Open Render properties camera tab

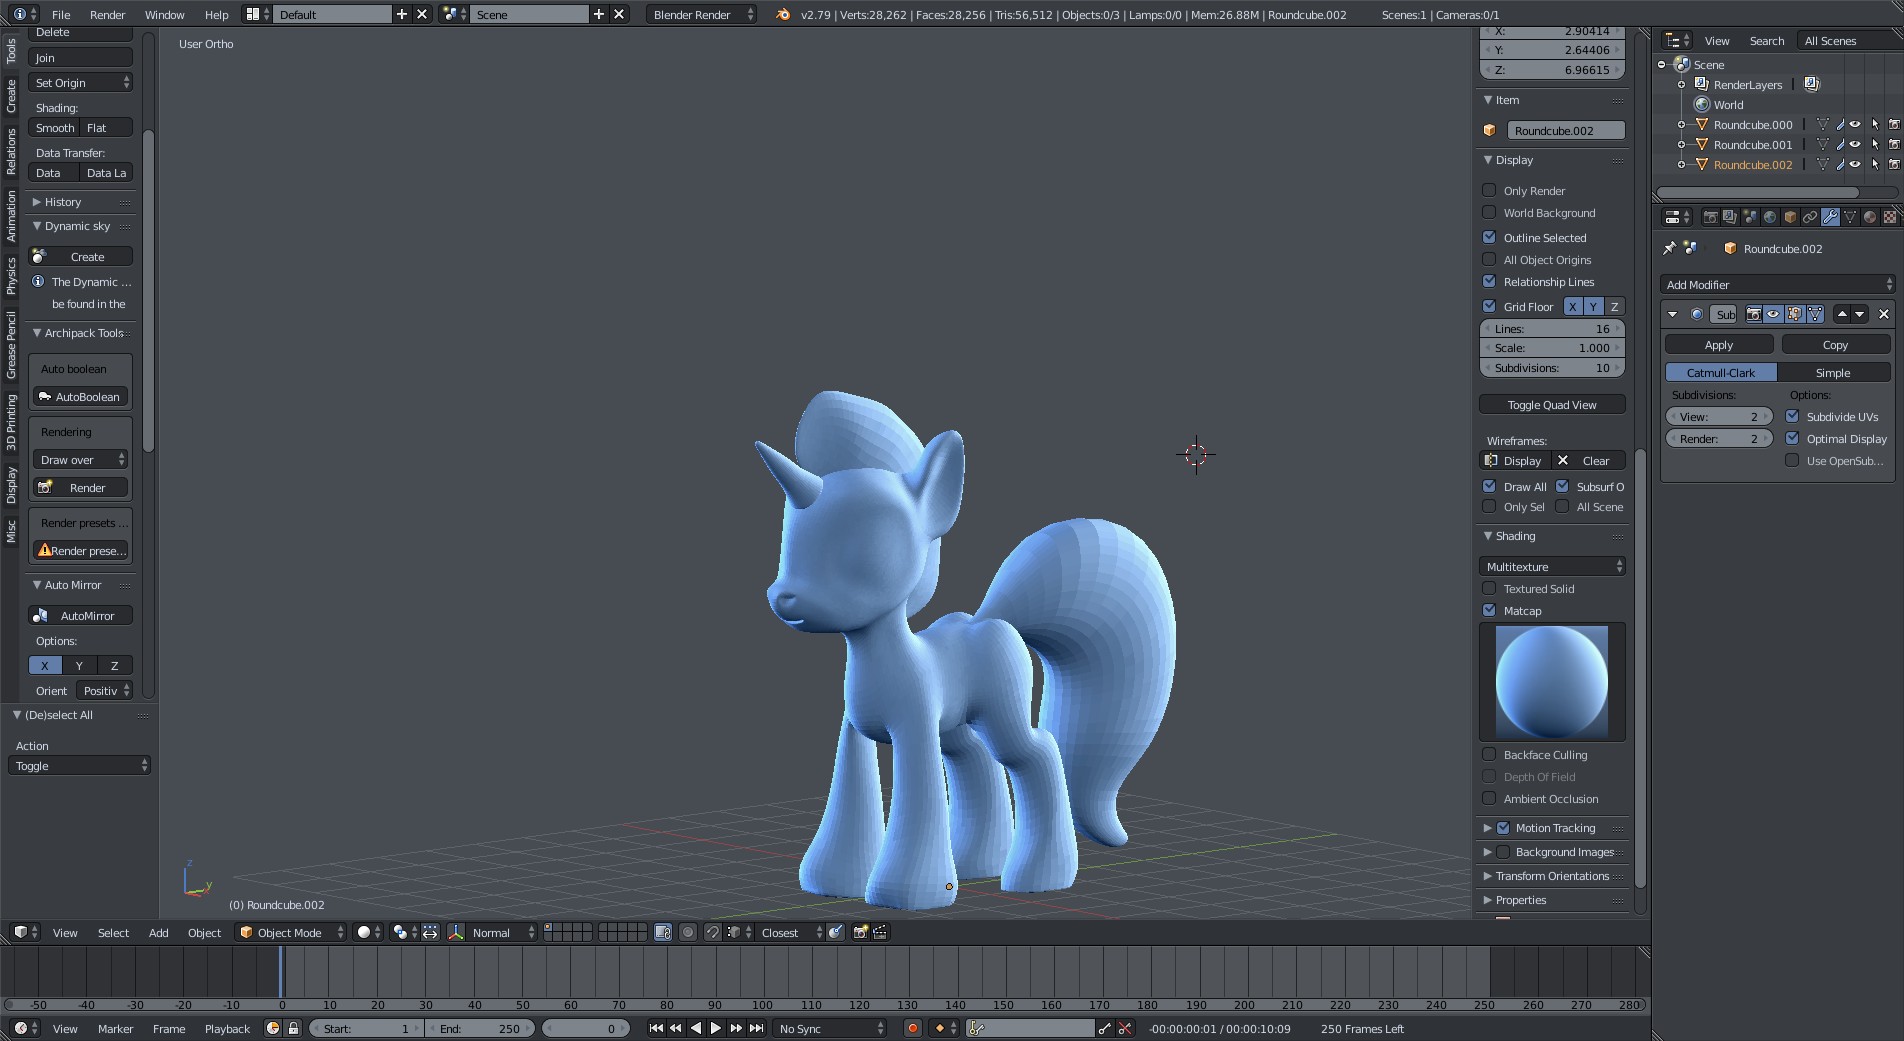coord(1710,217)
